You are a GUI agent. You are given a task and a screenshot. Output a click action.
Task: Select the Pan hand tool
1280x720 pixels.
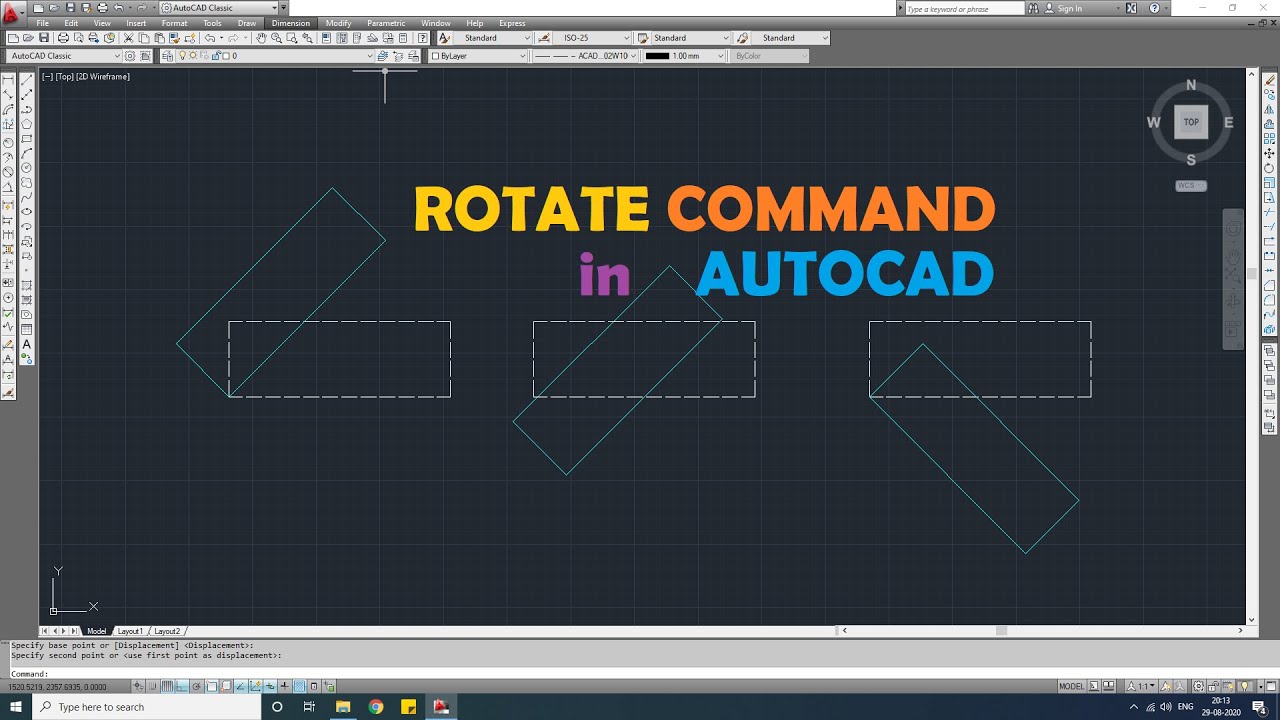[261, 38]
